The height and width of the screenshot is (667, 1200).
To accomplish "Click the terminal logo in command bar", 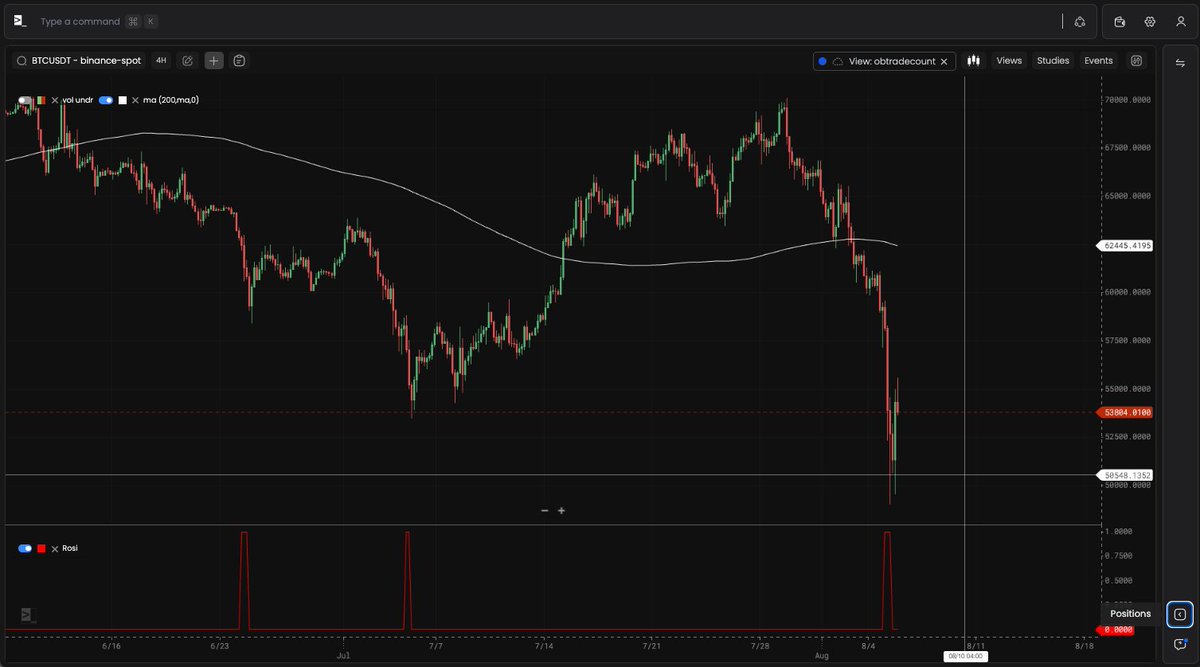I will click(19, 21).
